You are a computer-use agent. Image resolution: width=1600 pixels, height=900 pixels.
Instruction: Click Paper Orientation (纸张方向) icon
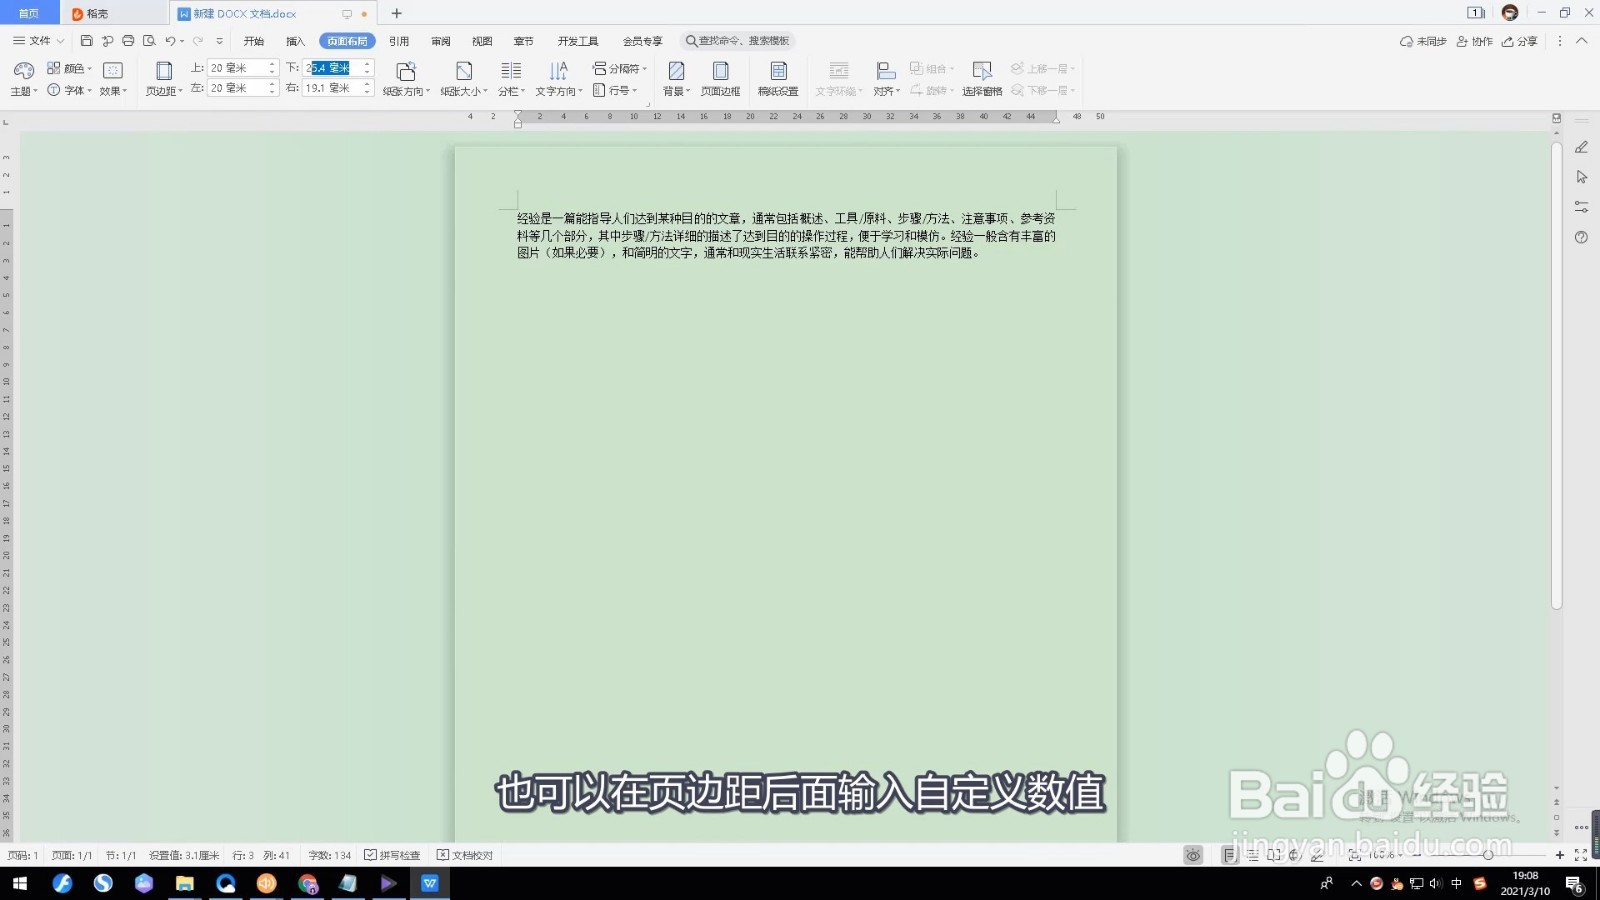pos(406,71)
